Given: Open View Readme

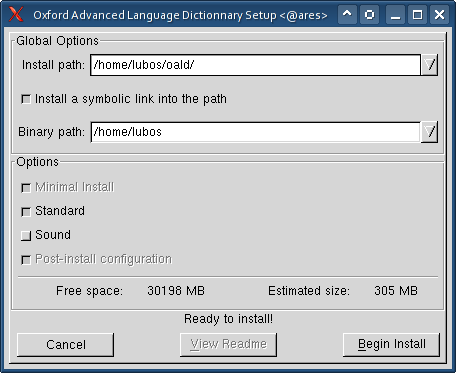Looking at the screenshot, I should pos(228,344).
